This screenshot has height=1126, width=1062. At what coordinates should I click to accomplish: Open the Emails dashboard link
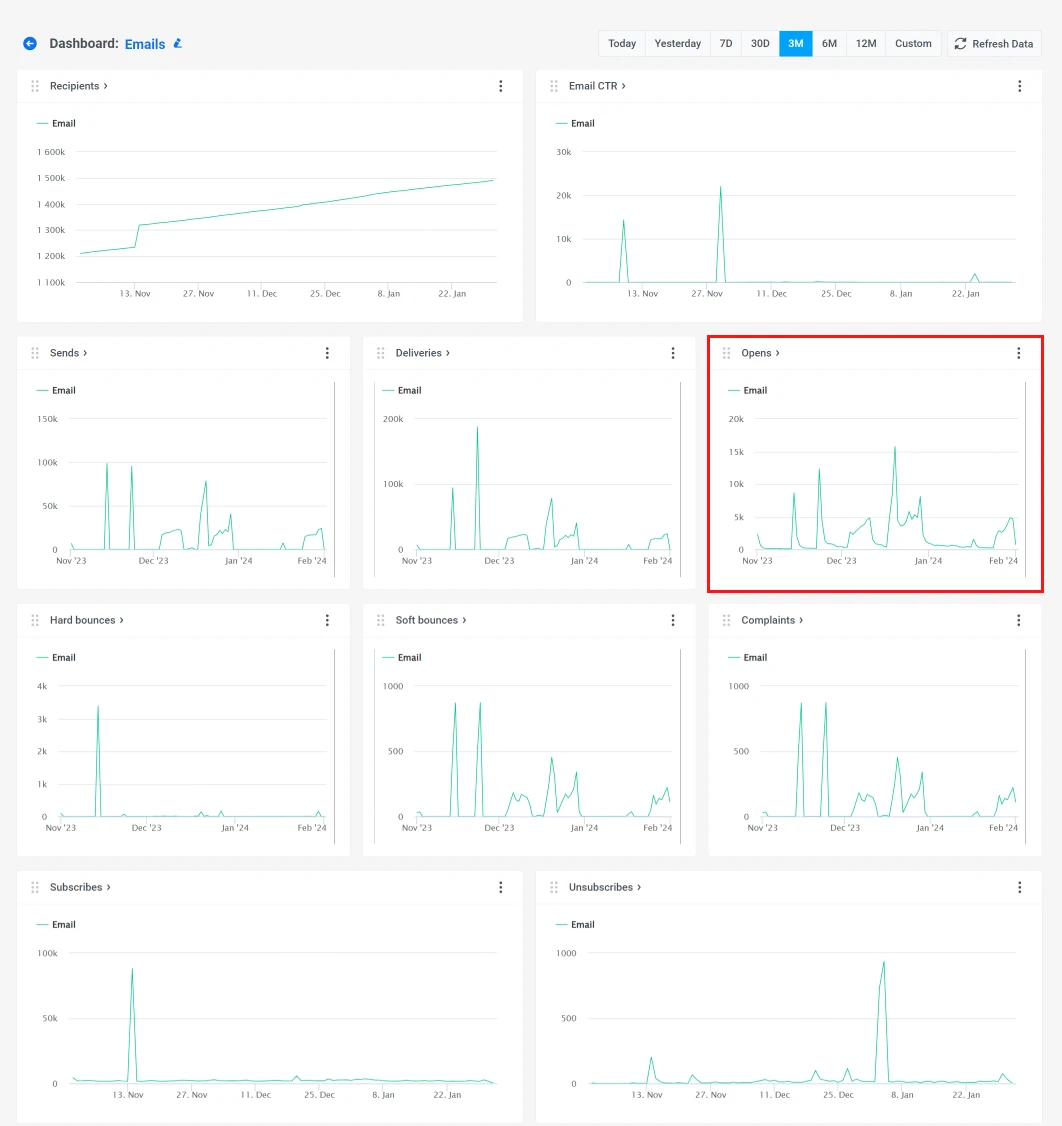tap(145, 43)
